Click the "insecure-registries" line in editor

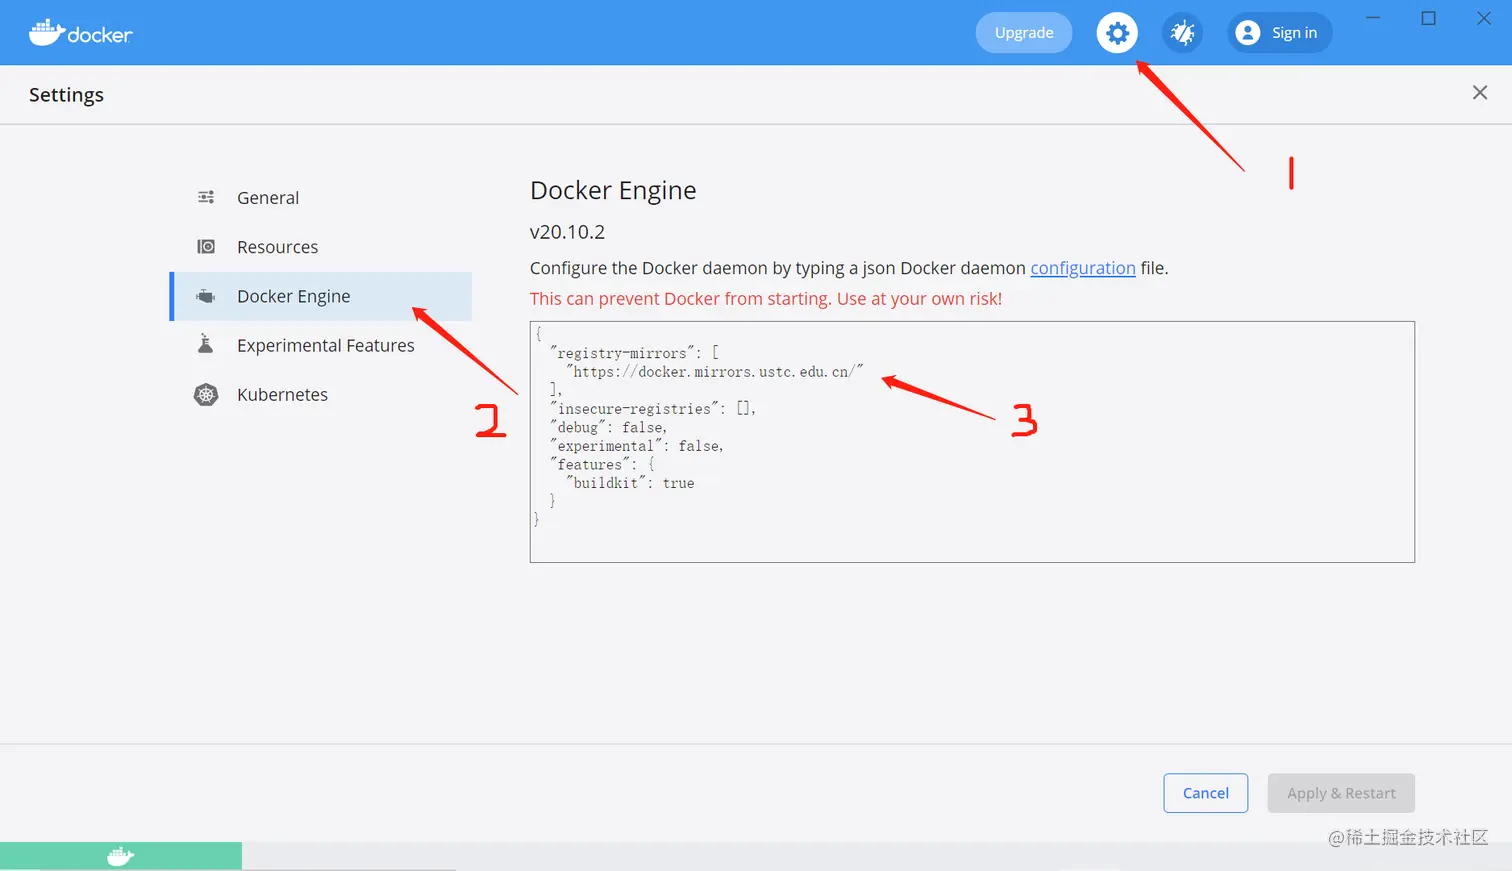[653, 409]
